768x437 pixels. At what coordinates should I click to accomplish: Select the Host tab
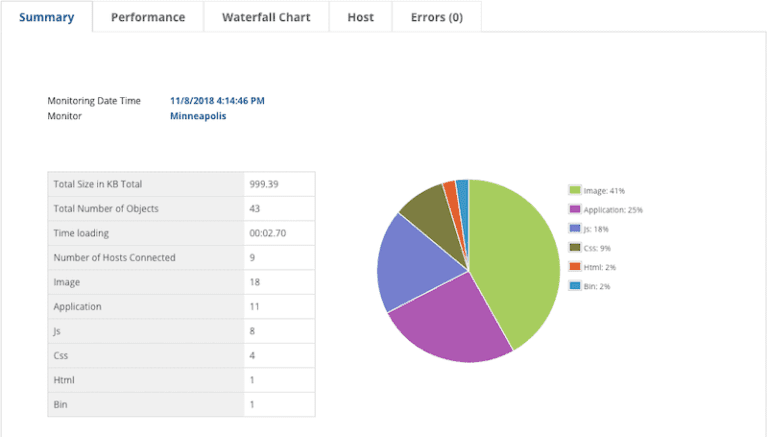[360, 17]
